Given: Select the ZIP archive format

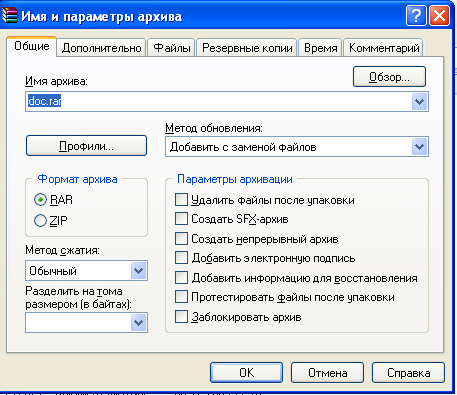Looking at the screenshot, I should point(40,220).
